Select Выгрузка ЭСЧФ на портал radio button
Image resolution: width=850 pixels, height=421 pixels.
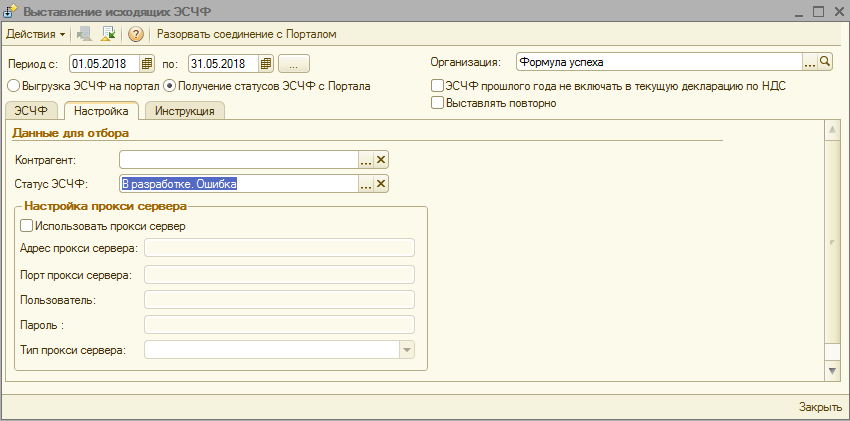click(13, 86)
